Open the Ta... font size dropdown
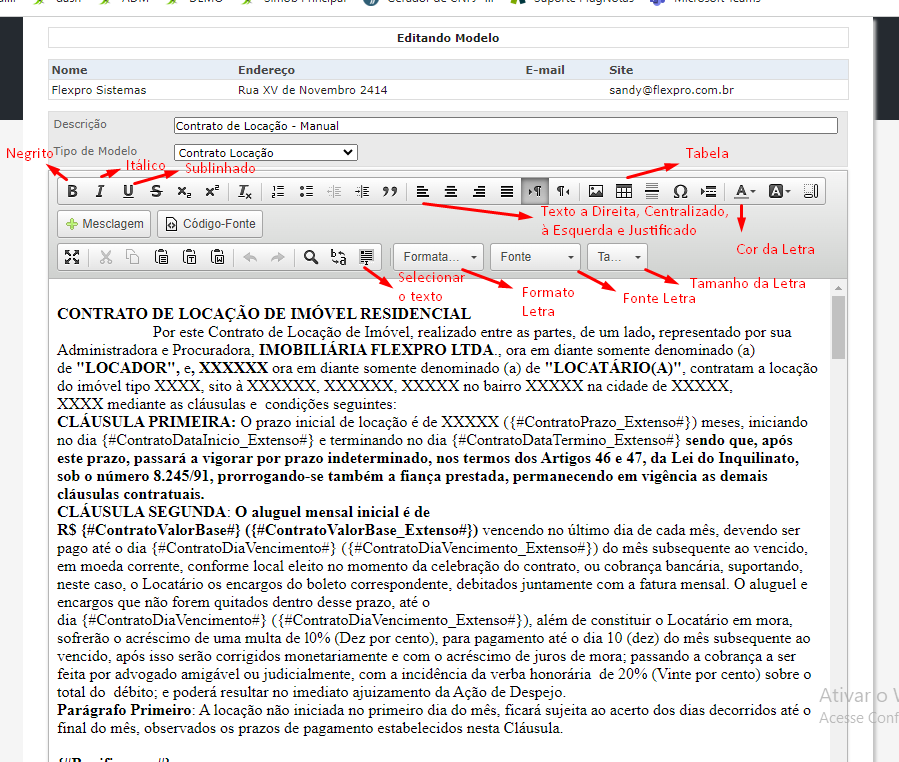This screenshot has height=762, width=899. point(617,257)
